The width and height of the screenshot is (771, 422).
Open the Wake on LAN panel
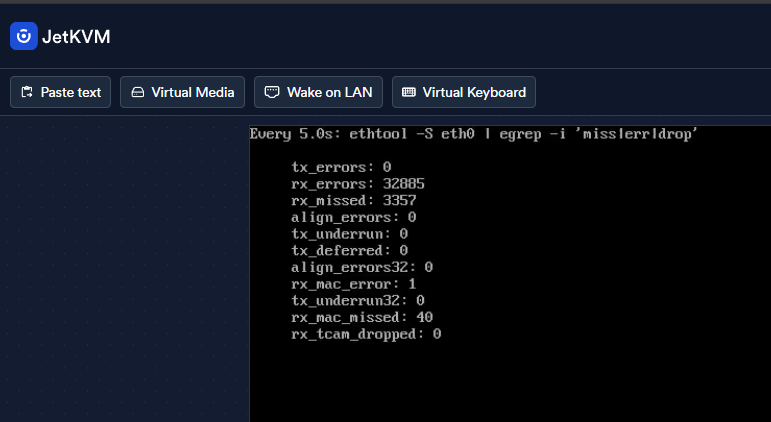point(318,92)
